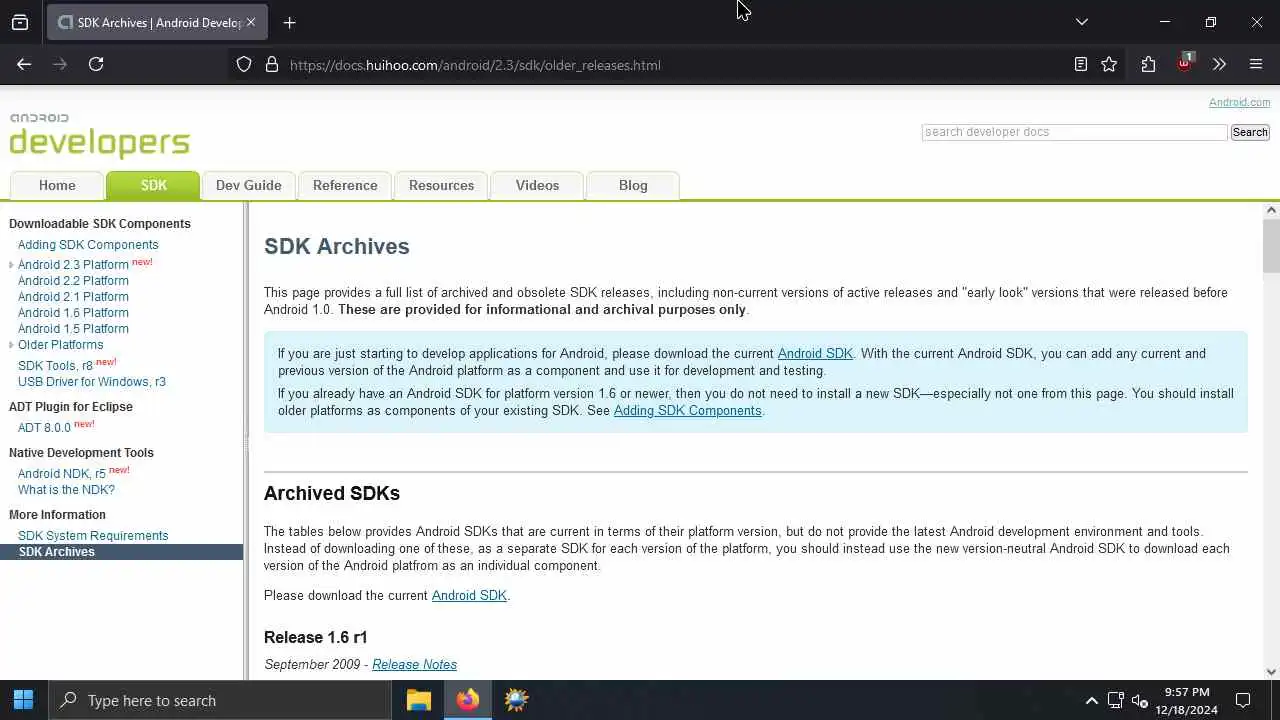Click Android developers logo
This screenshot has width=1280, height=720.
tap(99, 135)
